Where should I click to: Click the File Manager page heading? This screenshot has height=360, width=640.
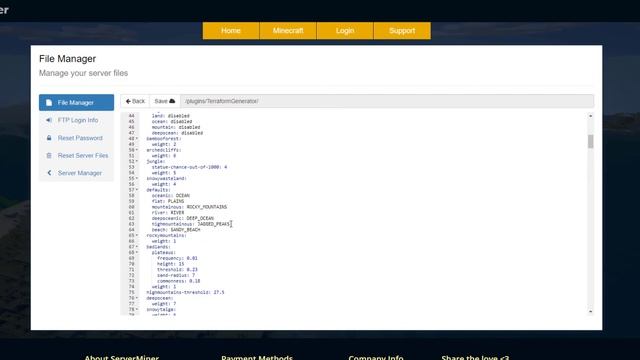67,59
